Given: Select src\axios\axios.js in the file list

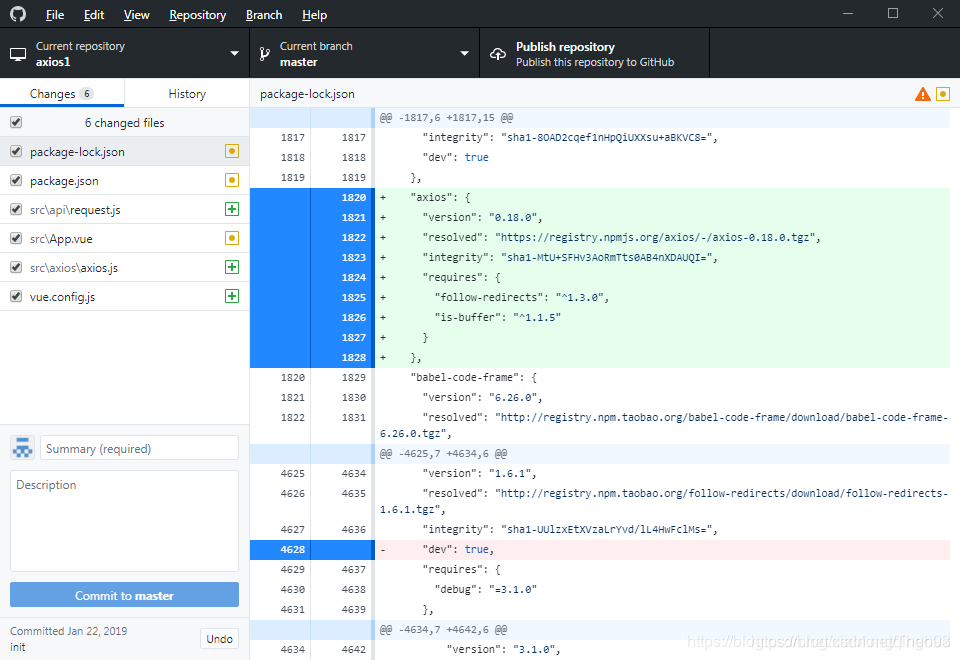Looking at the screenshot, I should click(124, 267).
